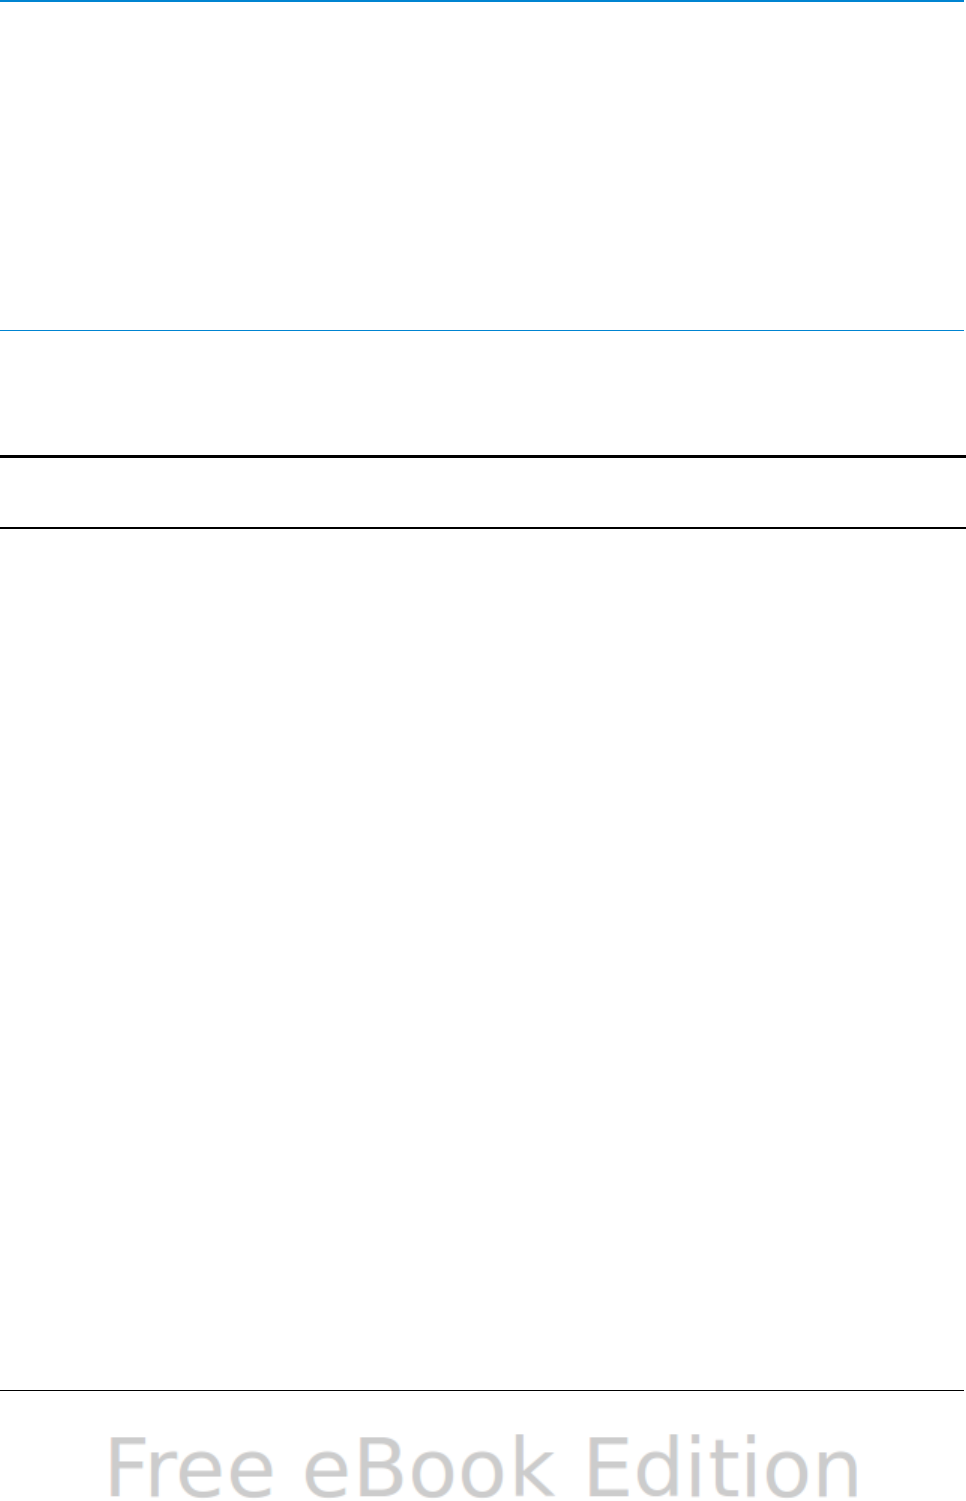
Task: Click the blank space between footer rule and watermark
Action: (483, 1412)
